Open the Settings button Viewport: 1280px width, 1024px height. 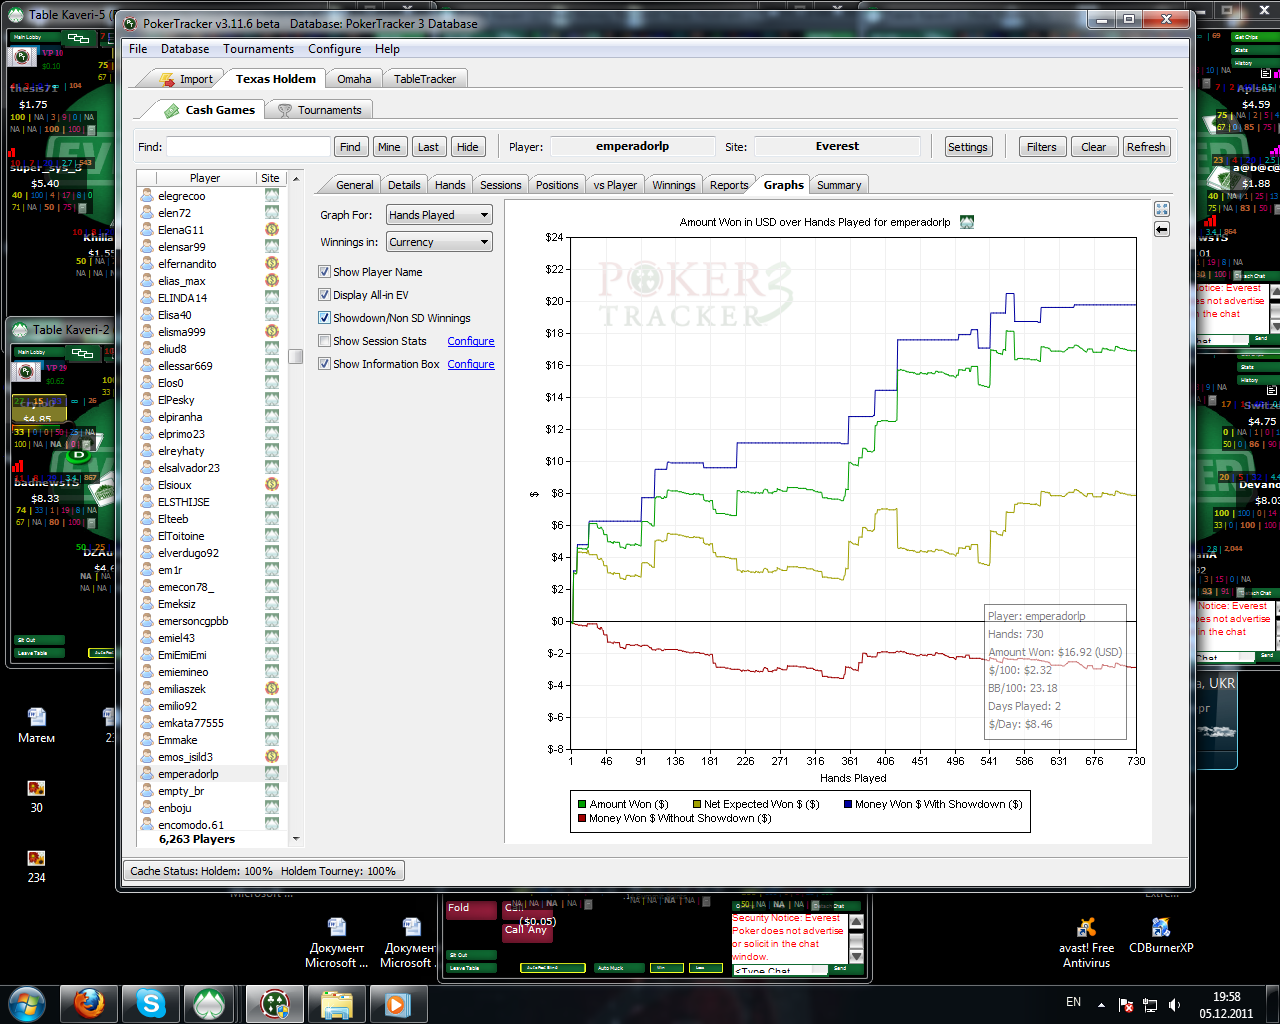pos(967,147)
